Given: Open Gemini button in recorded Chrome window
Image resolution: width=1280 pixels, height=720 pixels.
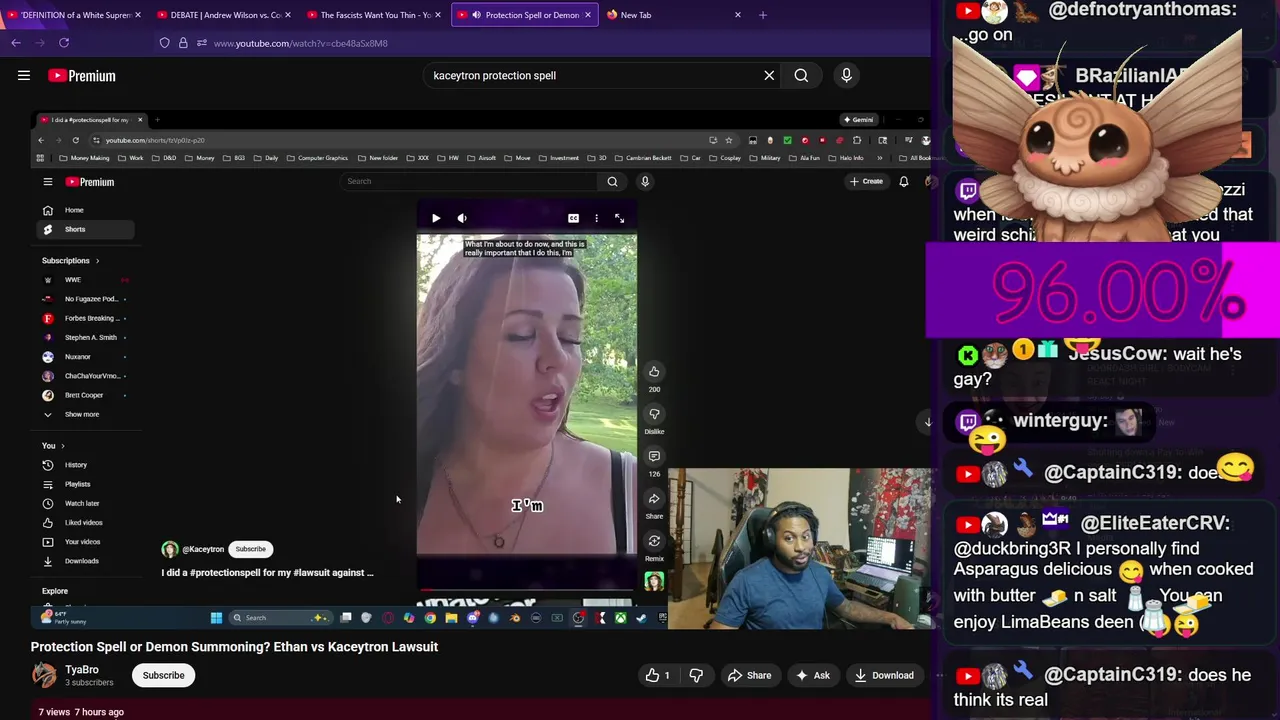Looking at the screenshot, I should pyautogui.click(x=858, y=120).
